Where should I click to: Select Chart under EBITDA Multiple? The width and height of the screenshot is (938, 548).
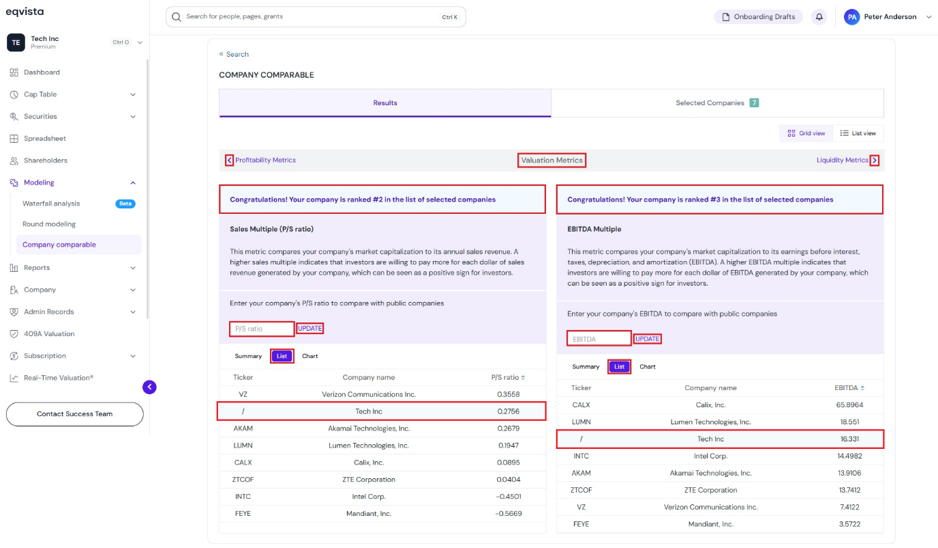(647, 367)
